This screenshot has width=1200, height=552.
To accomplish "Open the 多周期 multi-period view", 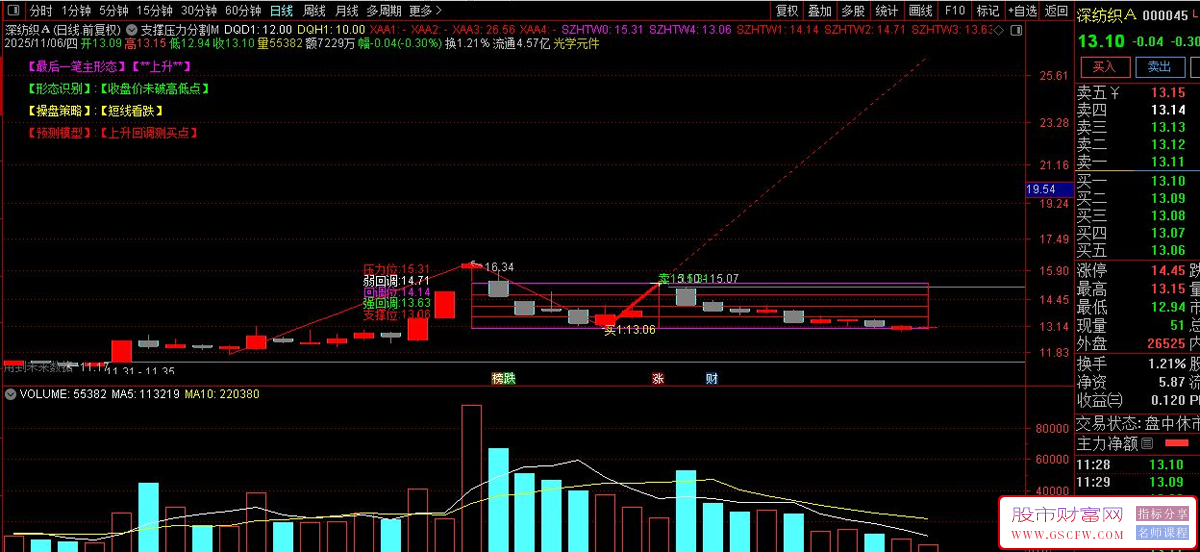I will click(384, 11).
